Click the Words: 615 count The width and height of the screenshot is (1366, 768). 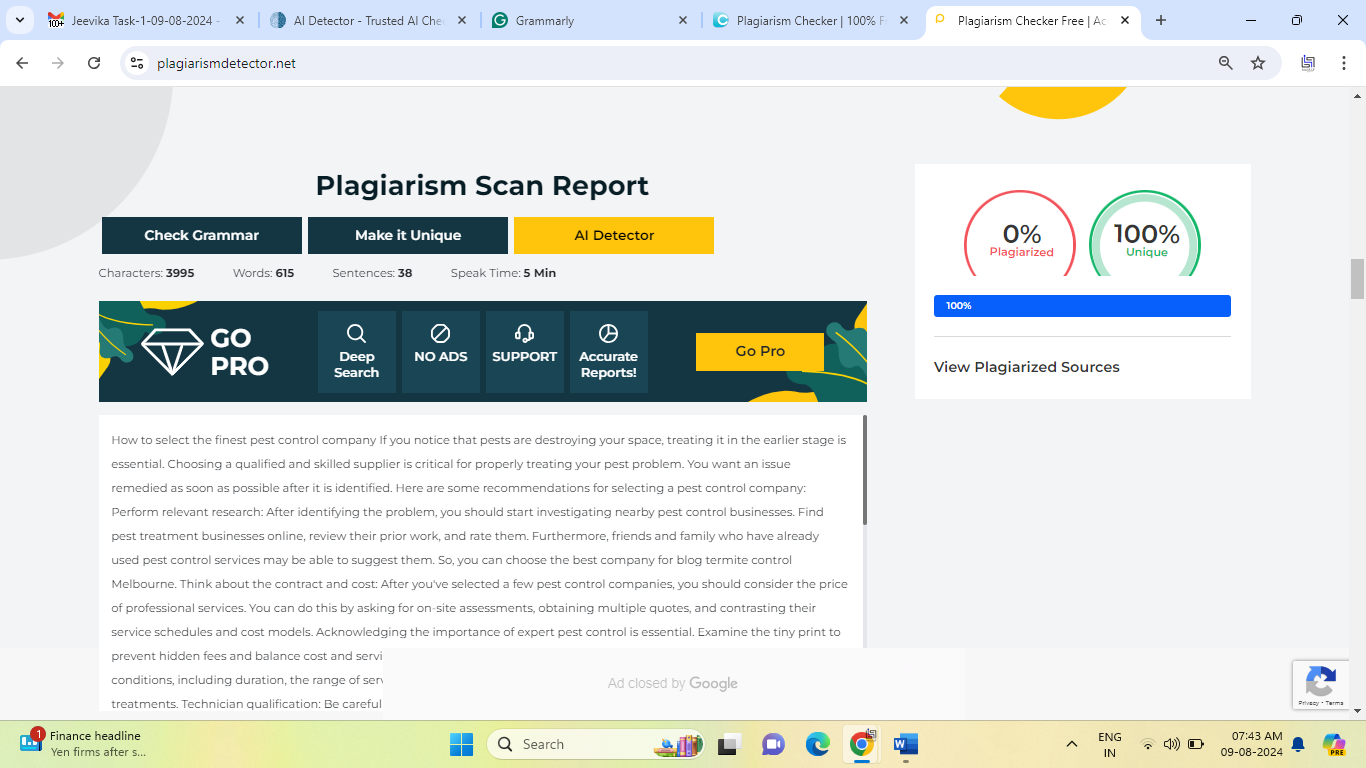coord(263,273)
